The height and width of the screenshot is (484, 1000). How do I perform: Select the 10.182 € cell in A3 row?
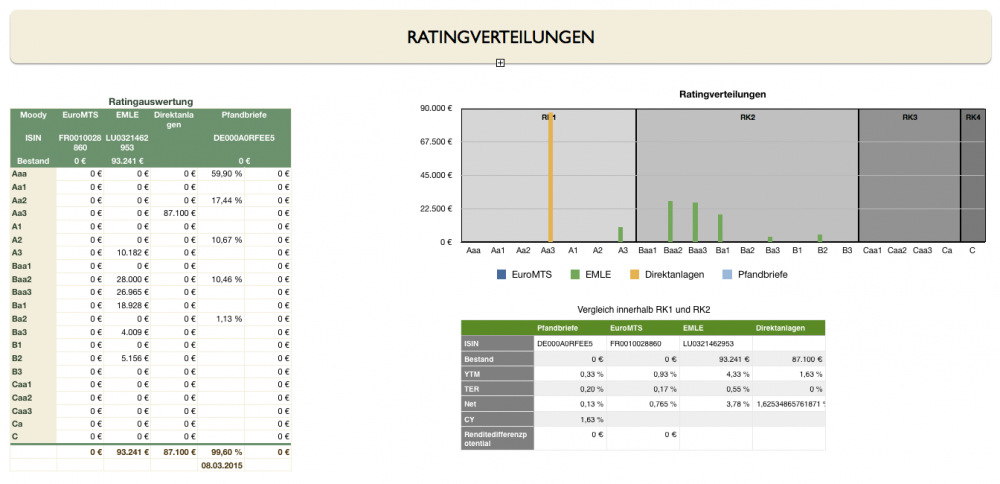[127, 253]
